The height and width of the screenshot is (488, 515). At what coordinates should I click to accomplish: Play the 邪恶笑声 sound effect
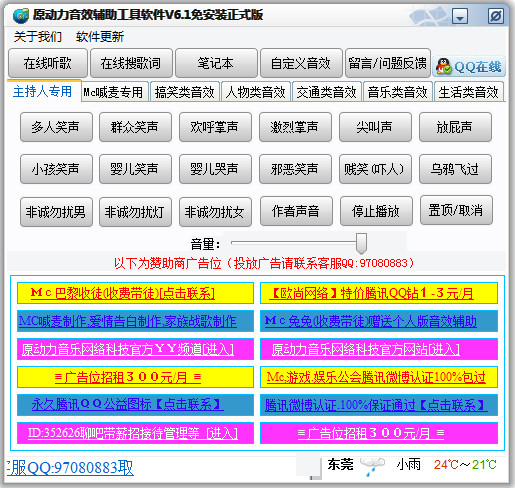295,169
